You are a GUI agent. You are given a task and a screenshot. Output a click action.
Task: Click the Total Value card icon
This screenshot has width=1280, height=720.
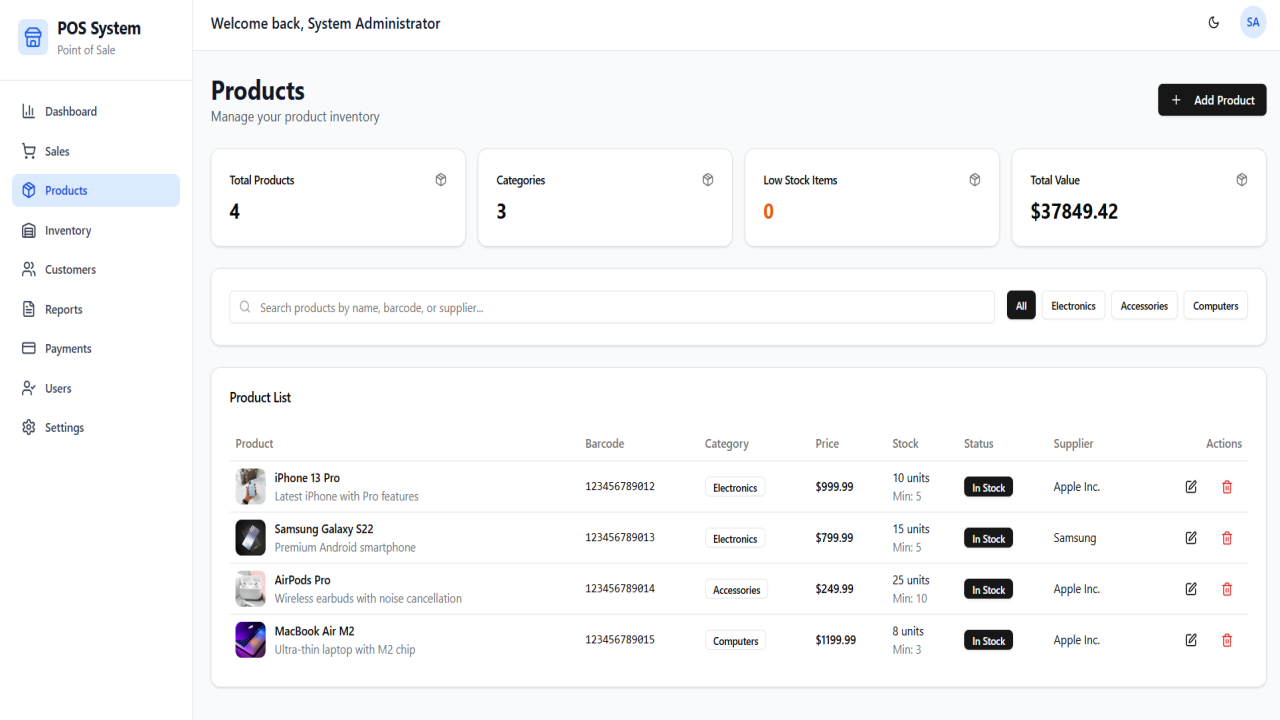(x=1242, y=180)
